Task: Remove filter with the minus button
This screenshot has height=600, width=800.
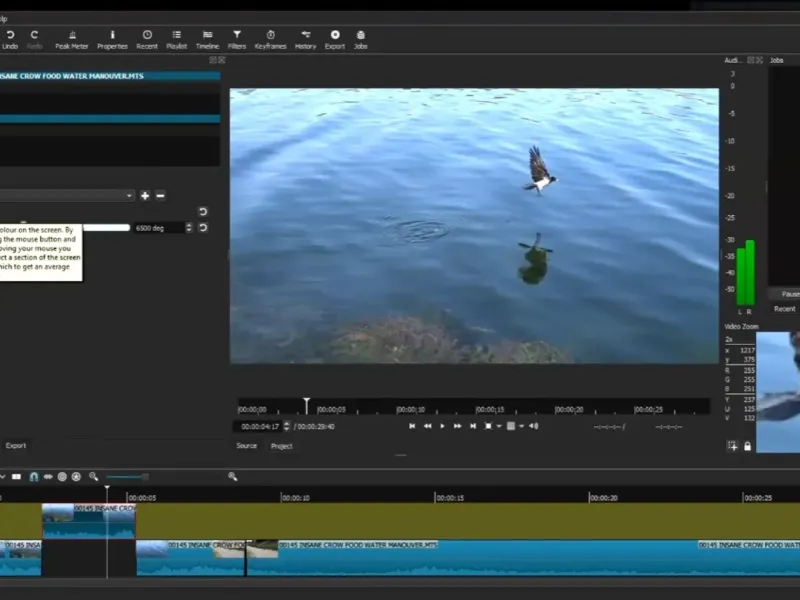Action: pyautogui.click(x=160, y=196)
